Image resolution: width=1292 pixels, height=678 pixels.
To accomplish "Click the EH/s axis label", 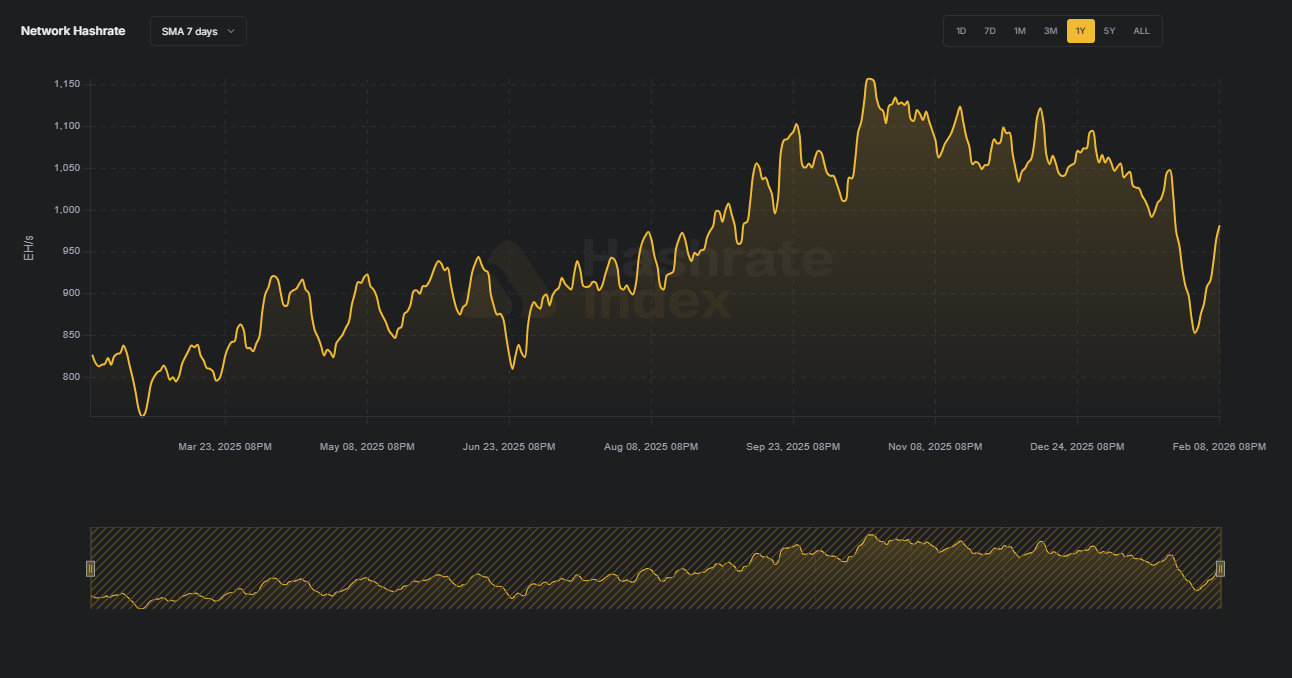I will pyautogui.click(x=30, y=247).
